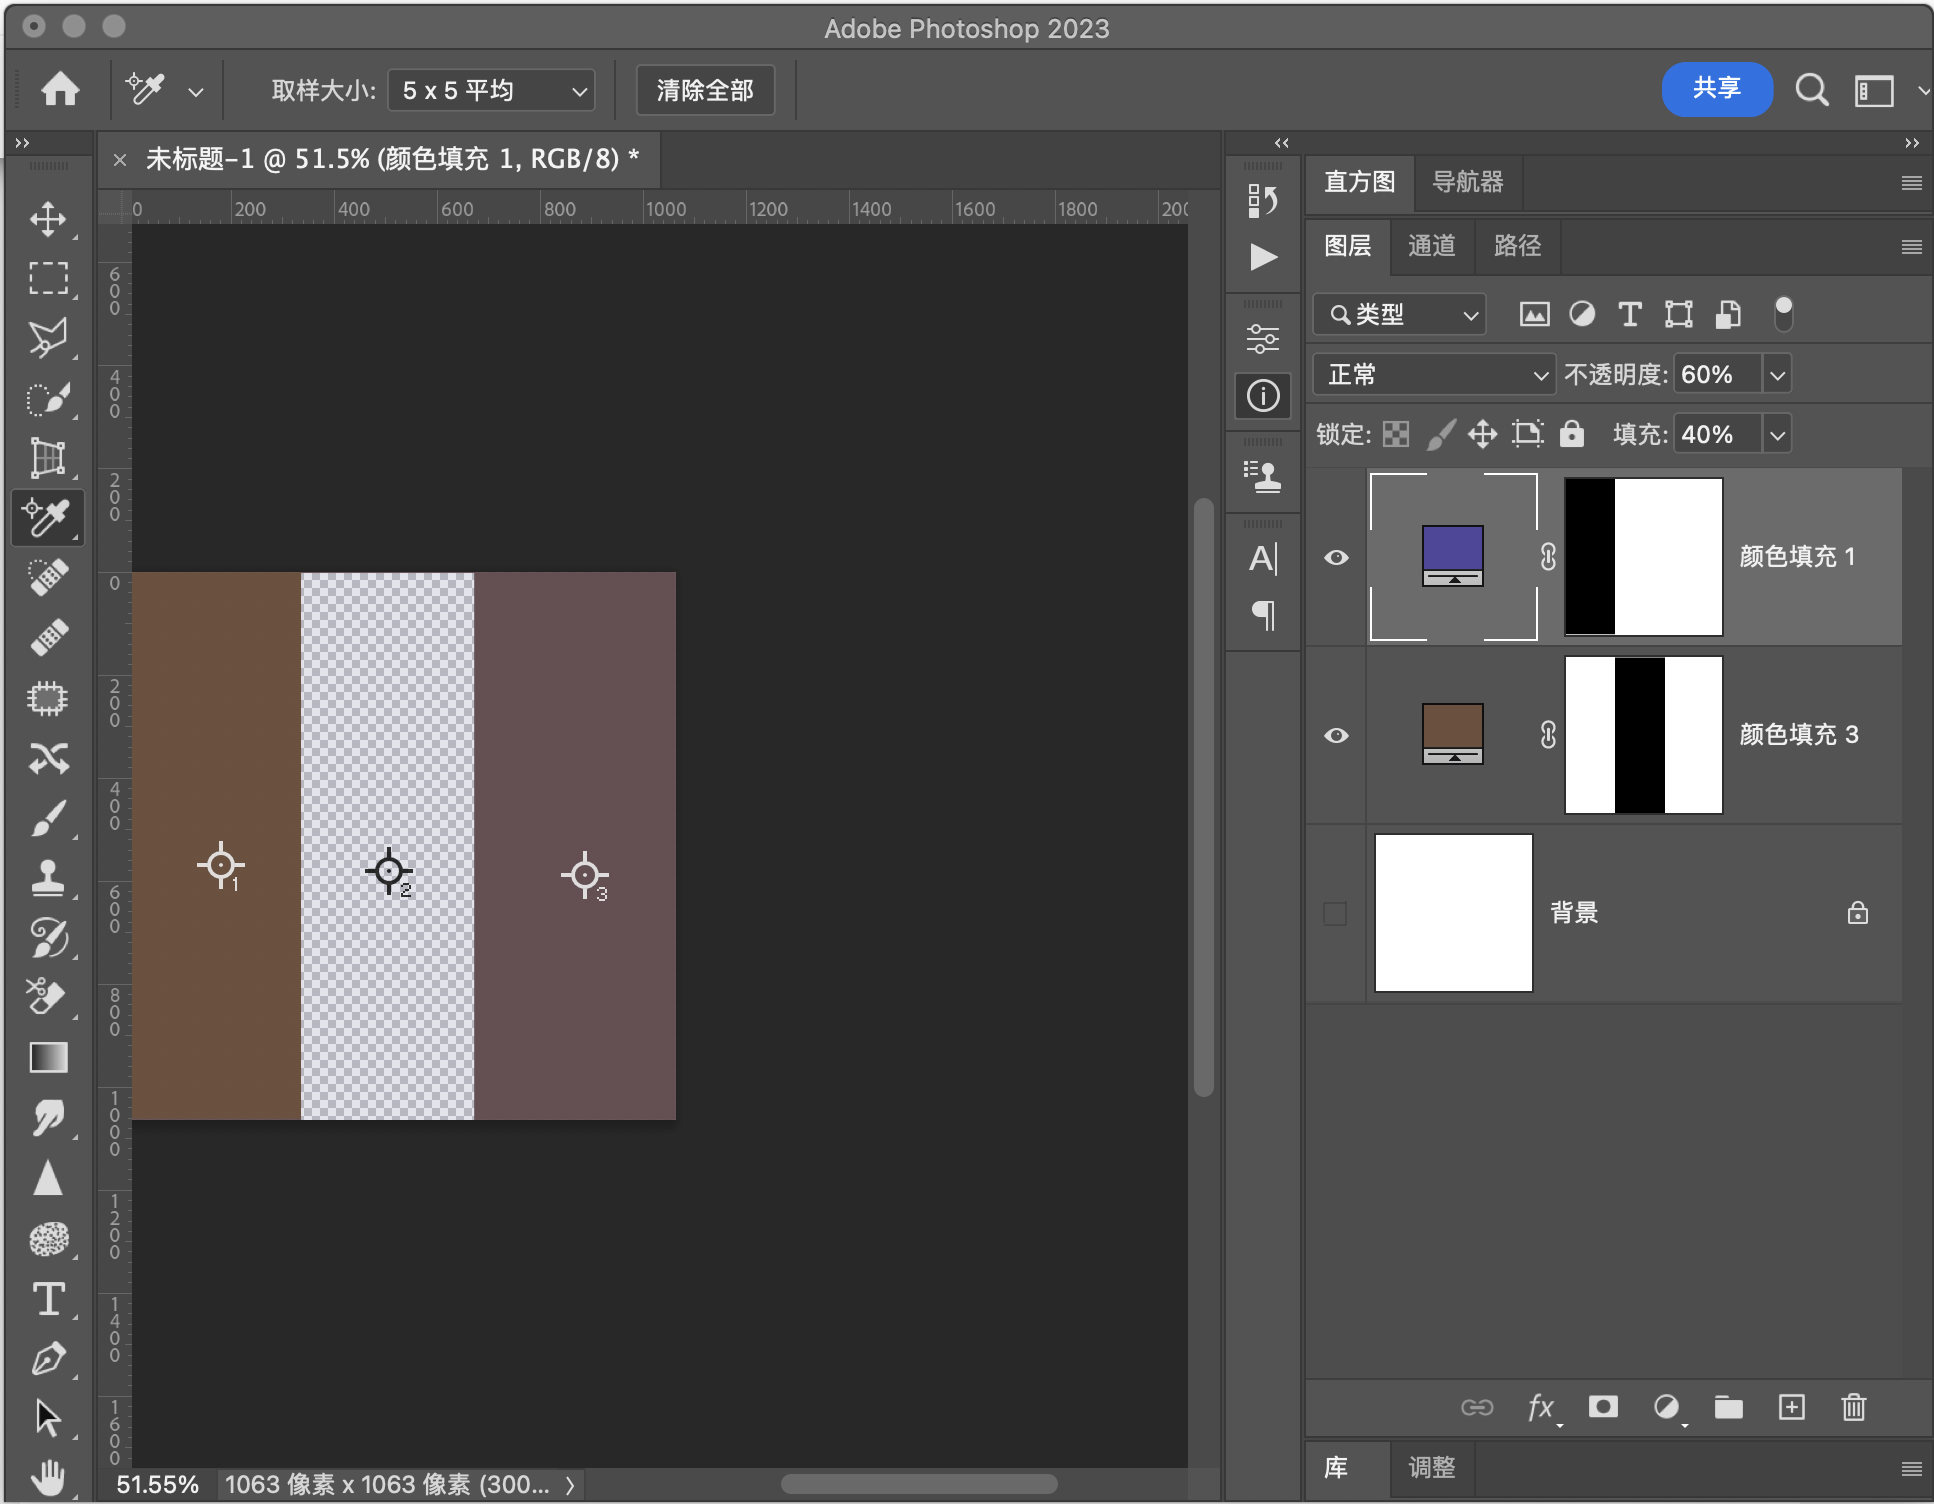Toggle lock all padlock icon
This screenshot has width=1934, height=1504.
pyautogui.click(x=1572, y=433)
